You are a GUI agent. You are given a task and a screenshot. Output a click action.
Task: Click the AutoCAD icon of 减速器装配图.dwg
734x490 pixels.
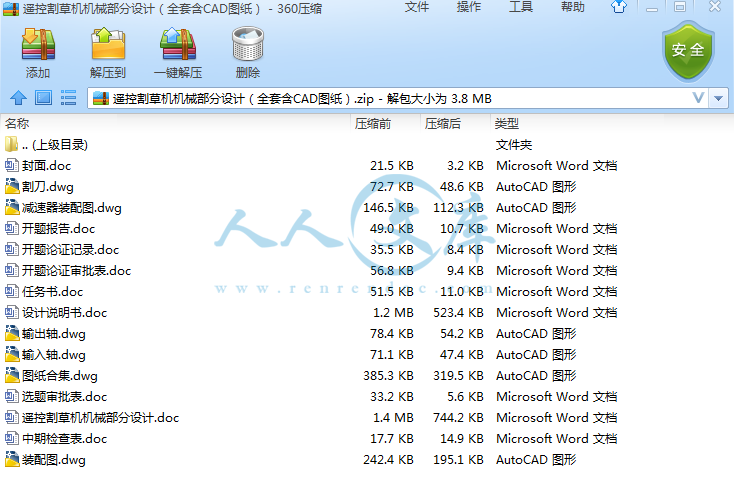click(12, 207)
